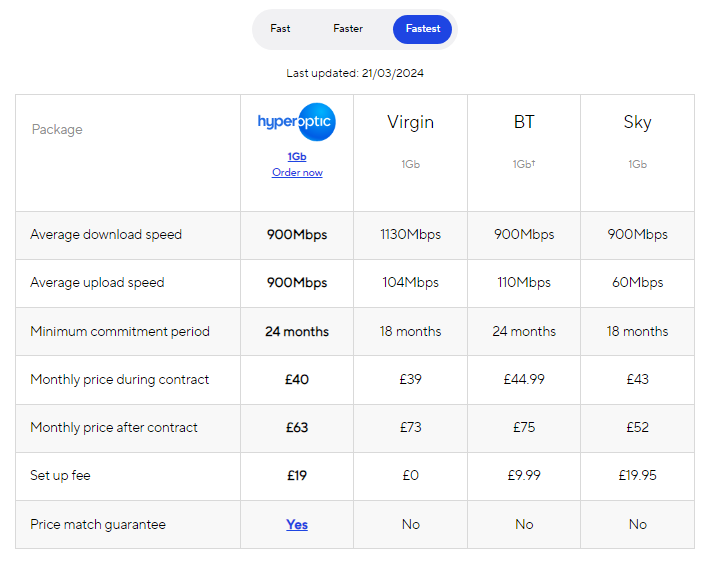Click the BT 1Gb package label

[x=524, y=164]
